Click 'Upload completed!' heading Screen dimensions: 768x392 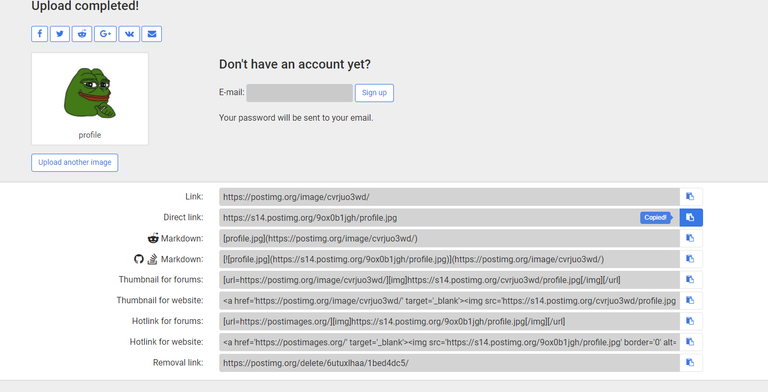pos(85,6)
